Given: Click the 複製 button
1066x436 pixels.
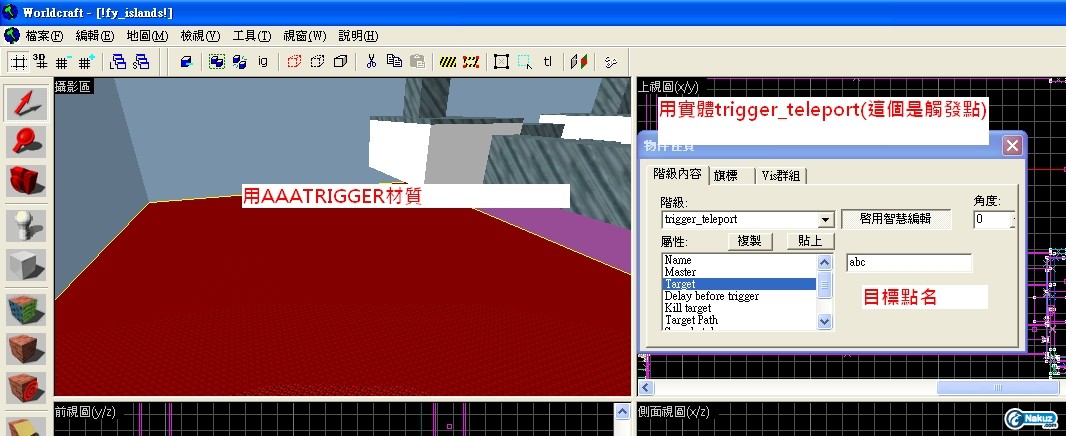Looking at the screenshot, I should click(x=750, y=241).
